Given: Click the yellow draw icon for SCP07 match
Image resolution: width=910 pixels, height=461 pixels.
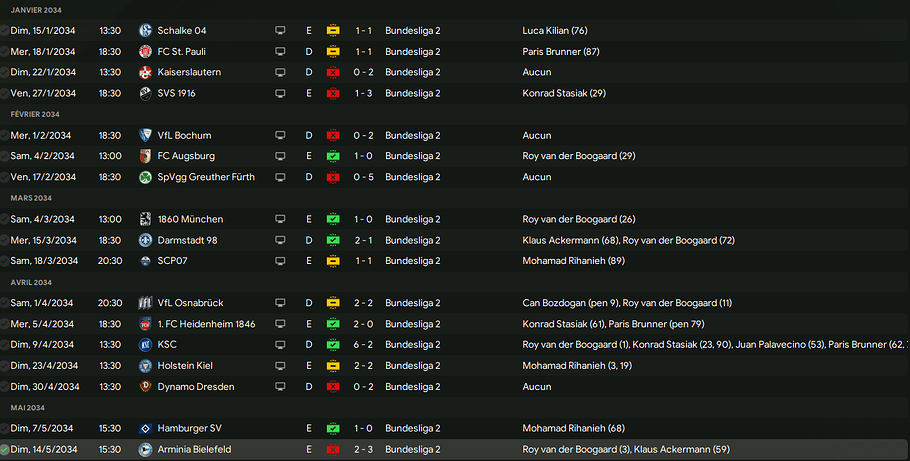Looking at the screenshot, I should pos(333,261).
